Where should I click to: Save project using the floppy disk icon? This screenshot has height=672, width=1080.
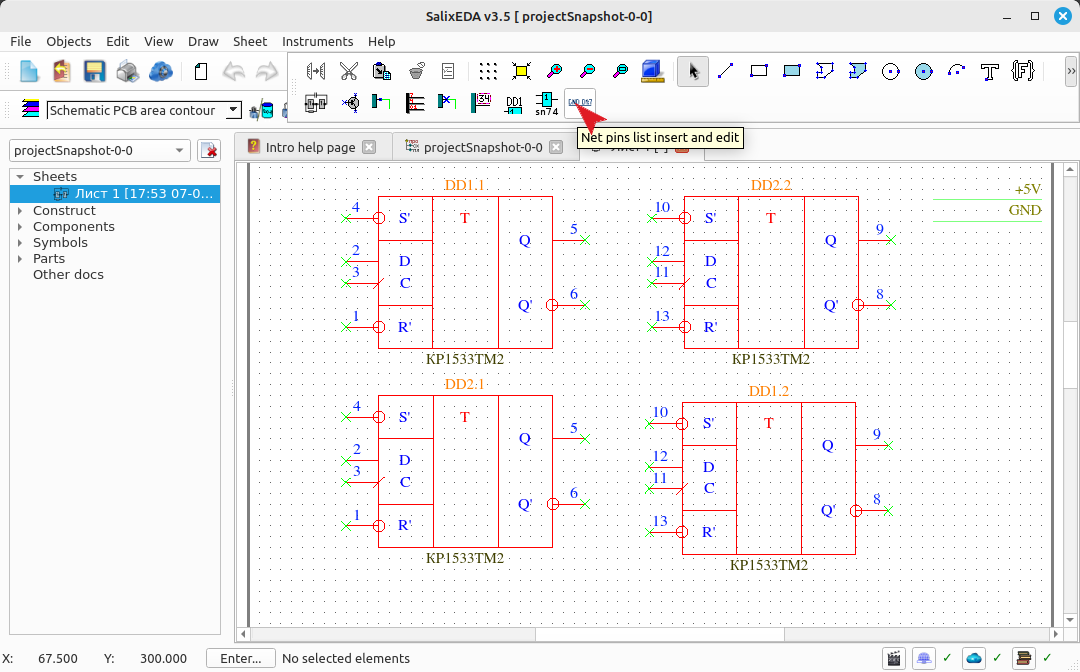[x=94, y=71]
